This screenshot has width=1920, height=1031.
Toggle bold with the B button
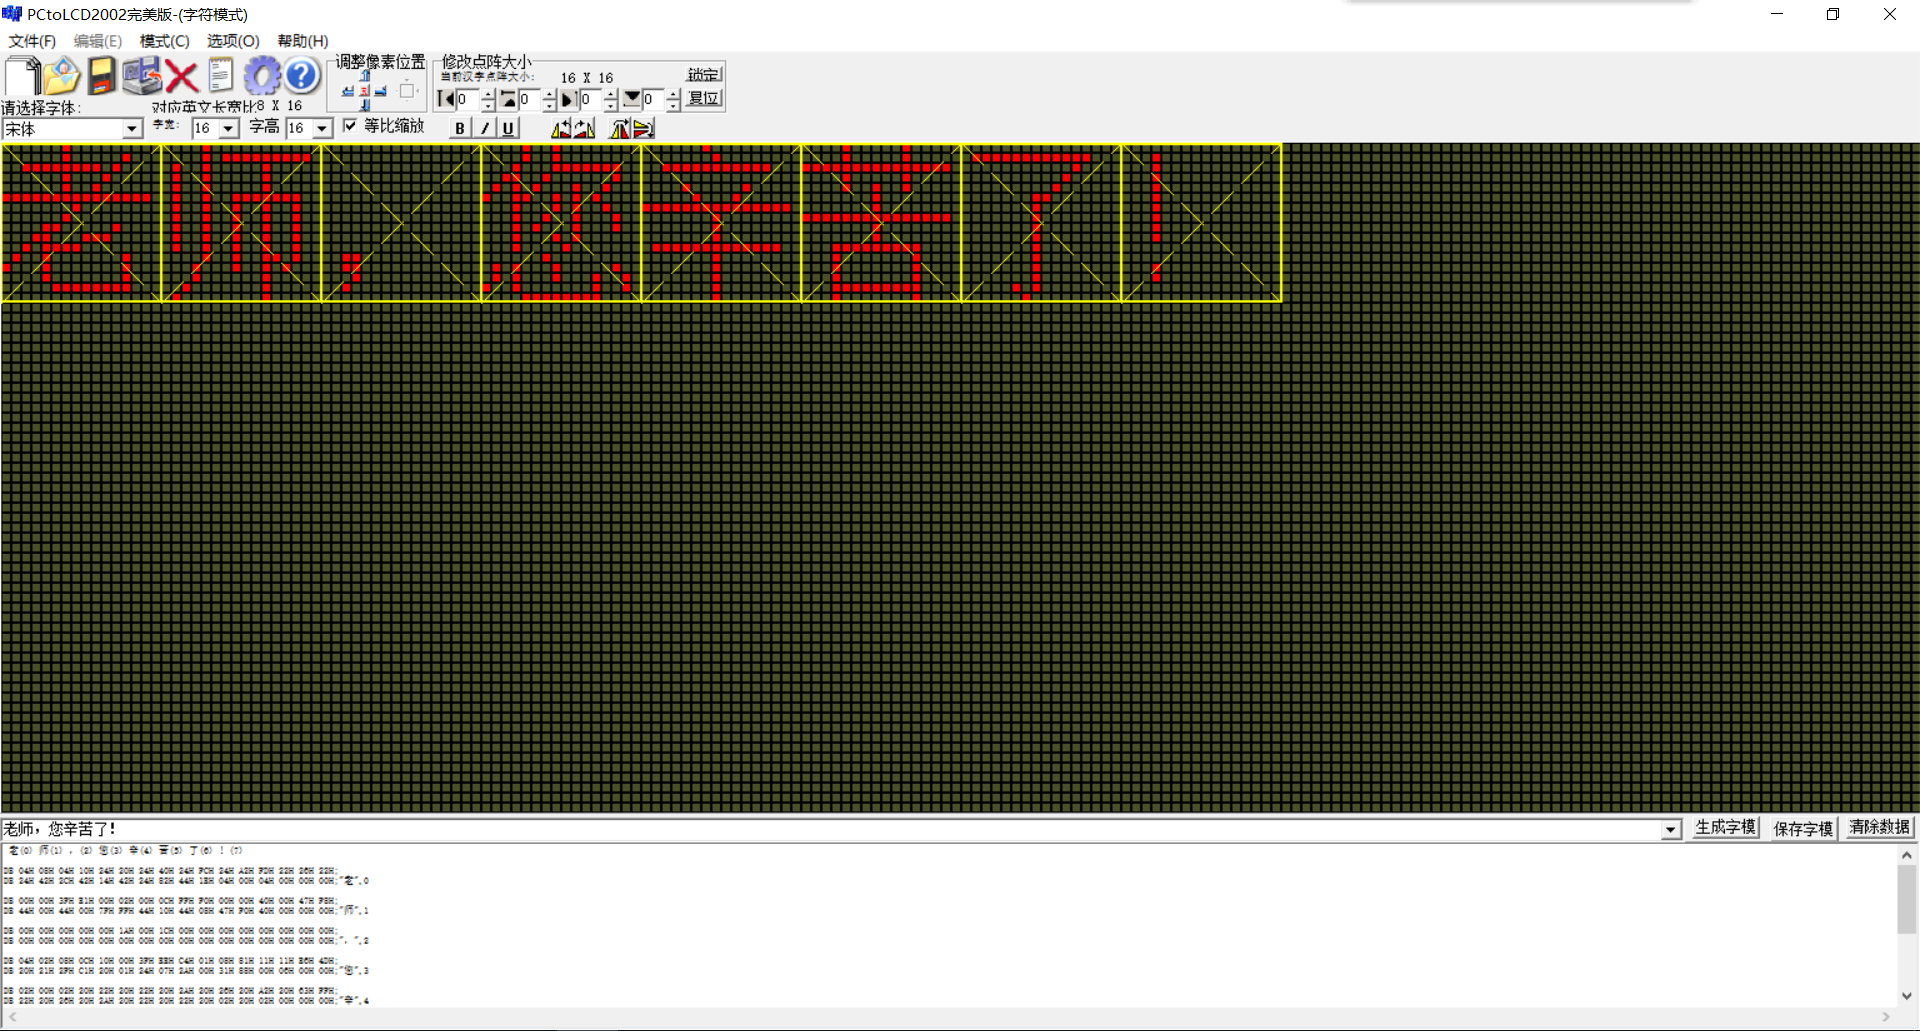click(x=460, y=128)
